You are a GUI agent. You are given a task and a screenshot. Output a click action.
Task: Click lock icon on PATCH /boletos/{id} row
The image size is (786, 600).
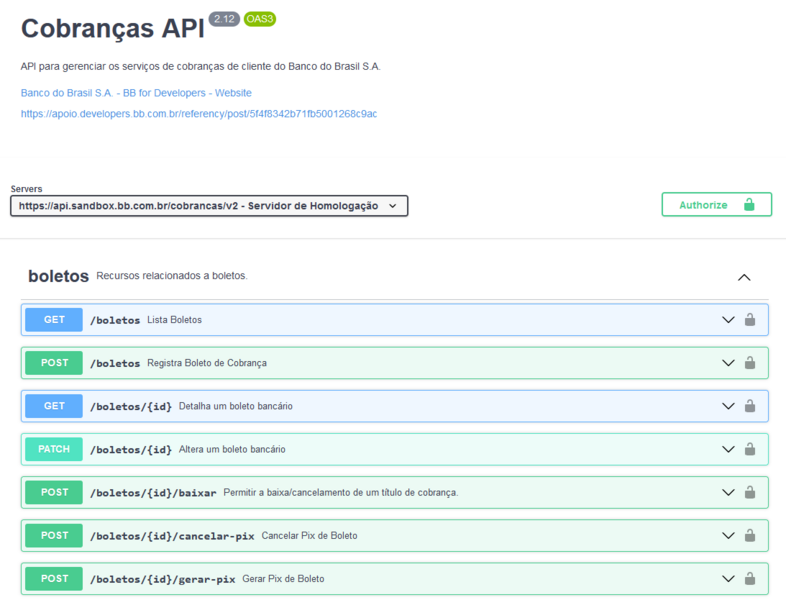tap(749, 449)
